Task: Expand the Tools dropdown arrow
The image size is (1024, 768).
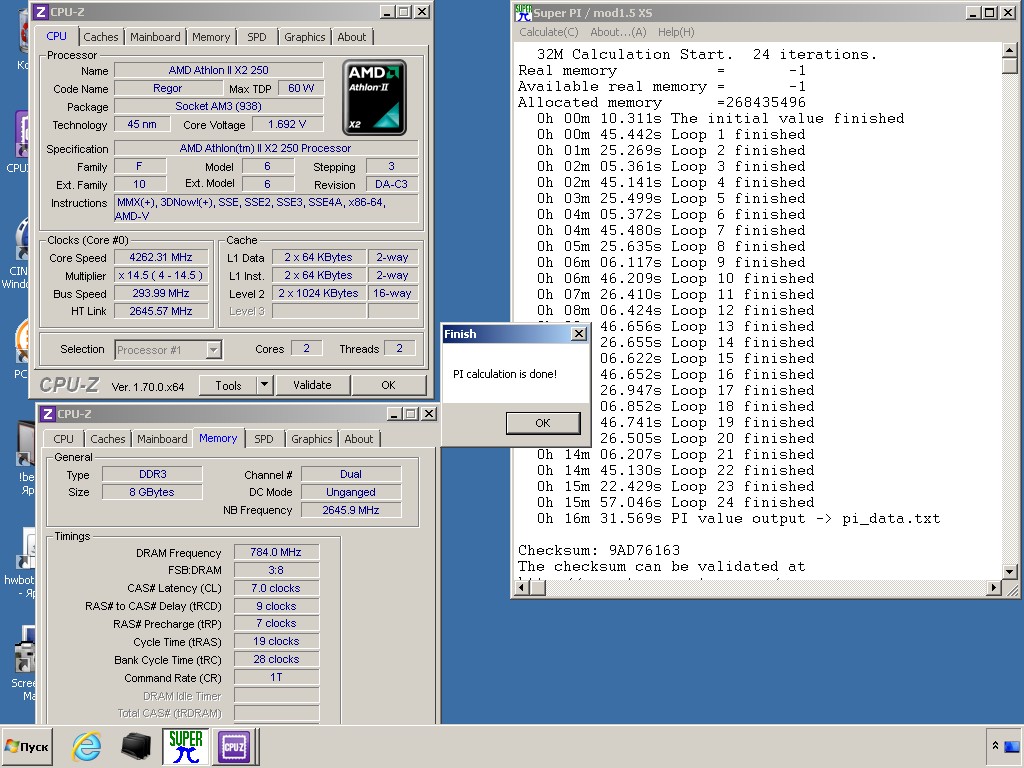Action: [x=264, y=385]
